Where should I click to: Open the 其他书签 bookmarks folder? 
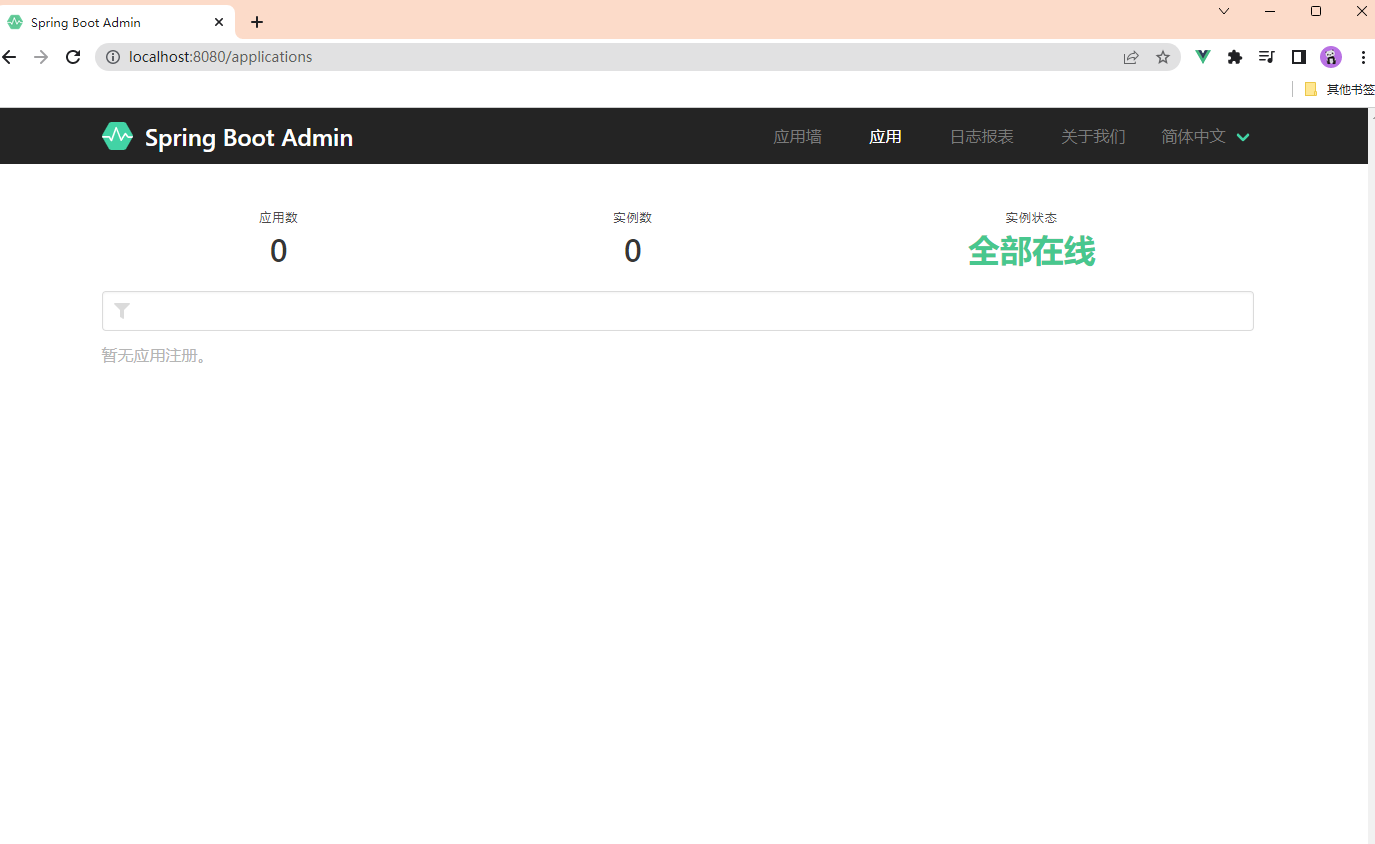click(1339, 89)
